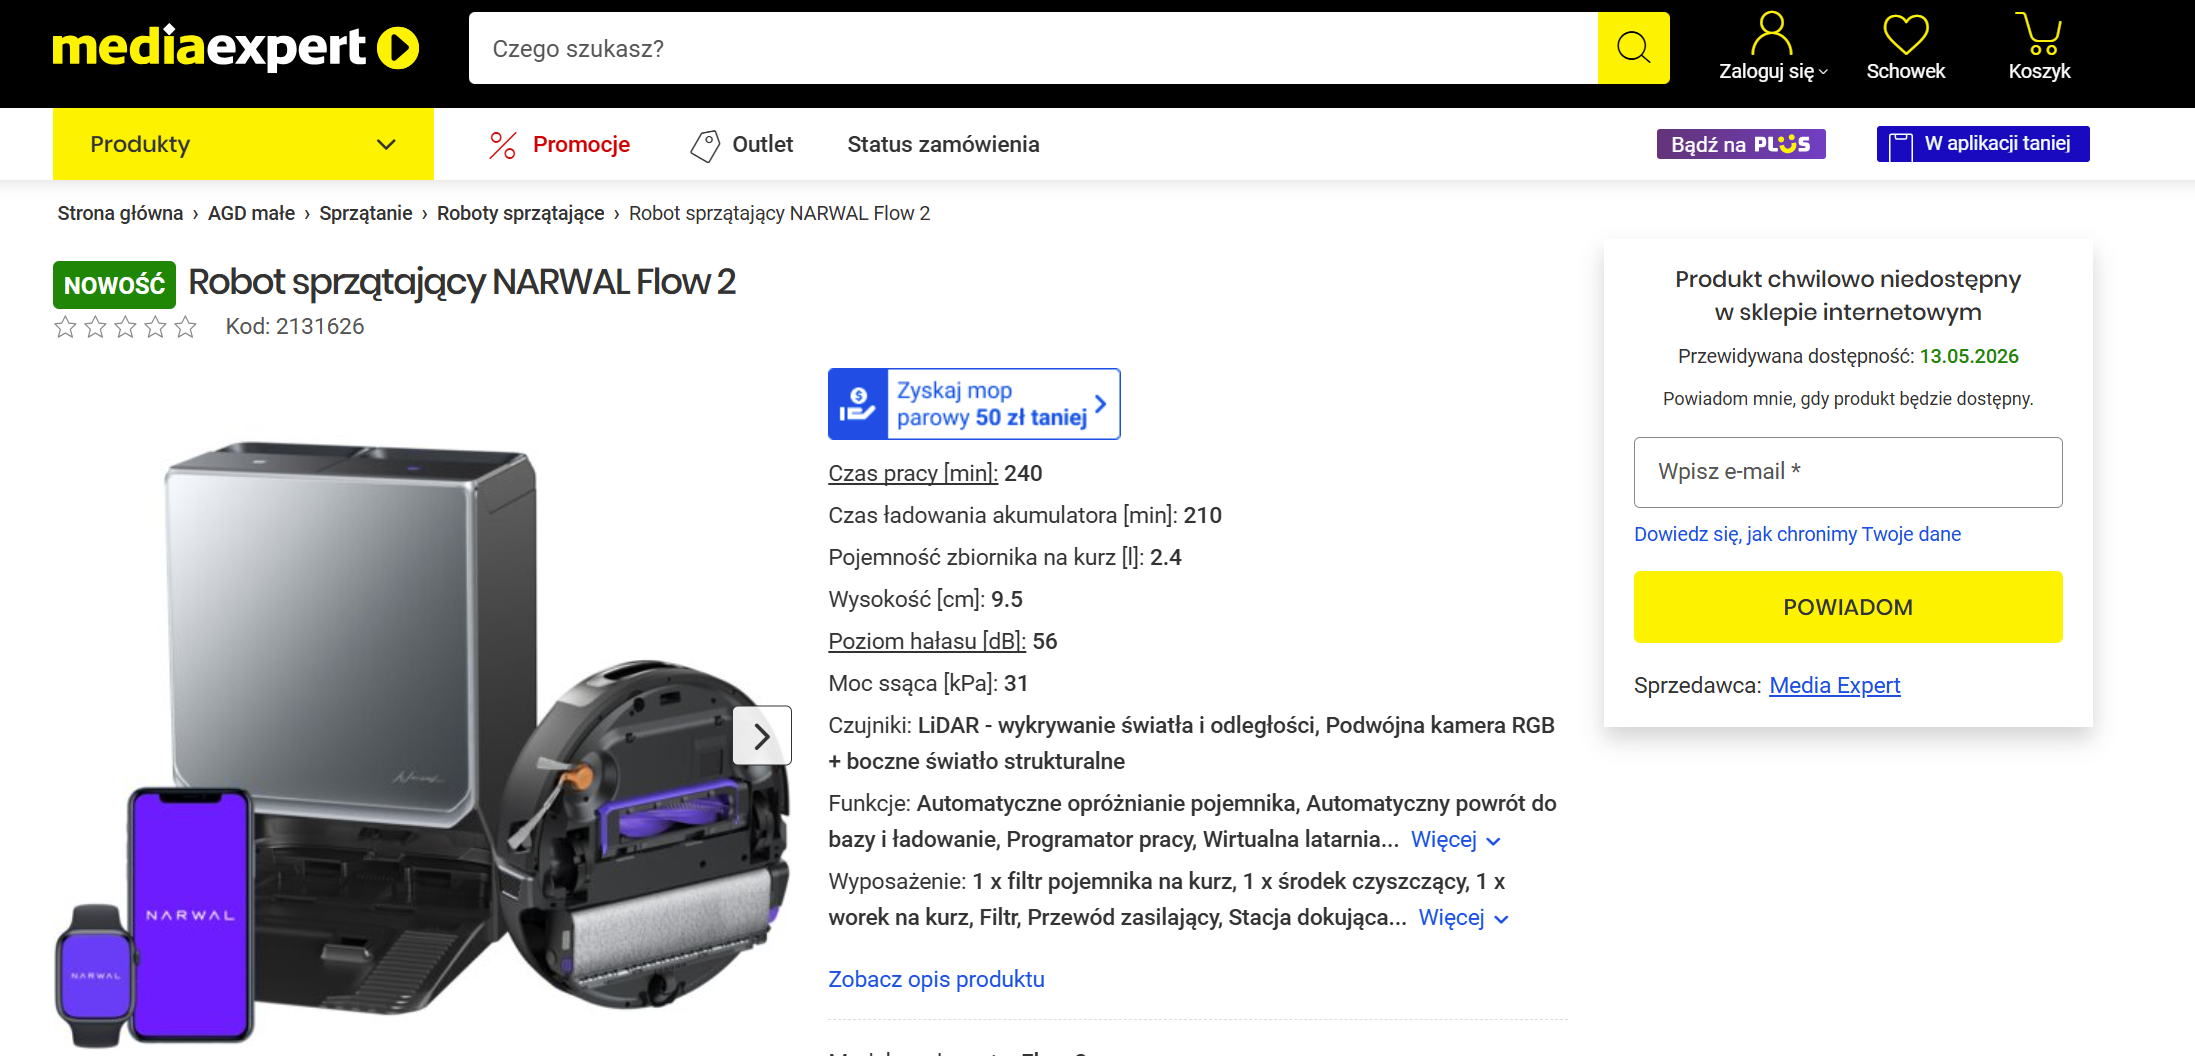Image resolution: width=2195 pixels, height=1056 pixels.
Task: Focus the Wpisz e-mail input field
Action: (1848, 472)
